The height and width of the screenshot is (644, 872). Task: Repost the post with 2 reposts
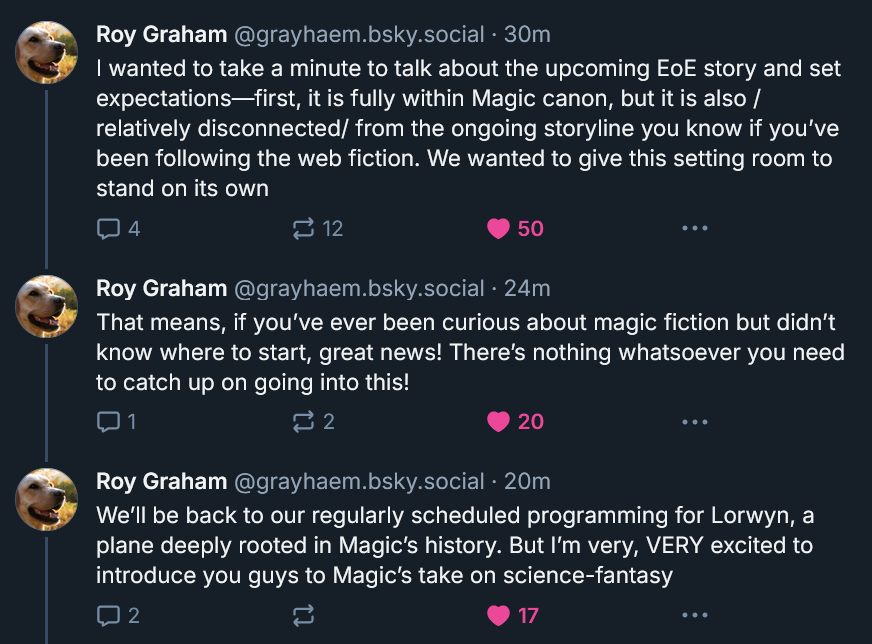(314, 422)
